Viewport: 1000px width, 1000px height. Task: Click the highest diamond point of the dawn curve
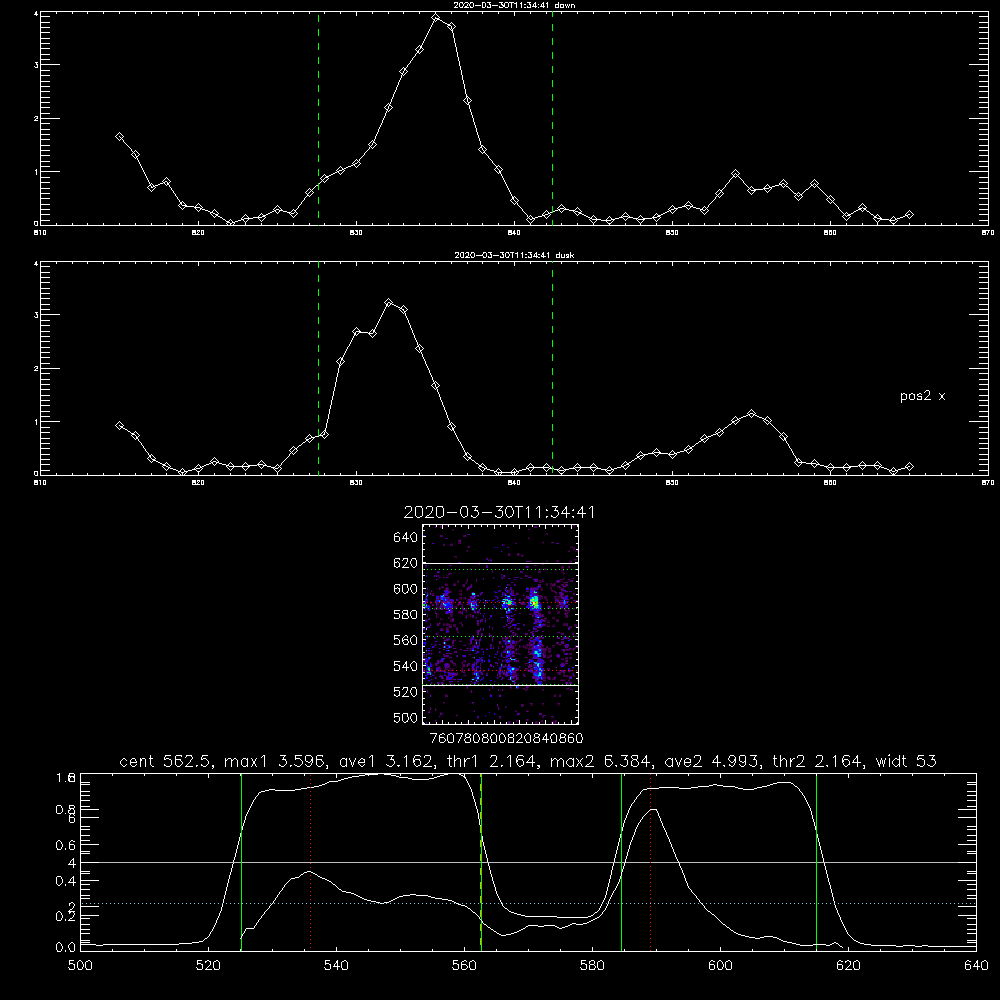[436, 18]
